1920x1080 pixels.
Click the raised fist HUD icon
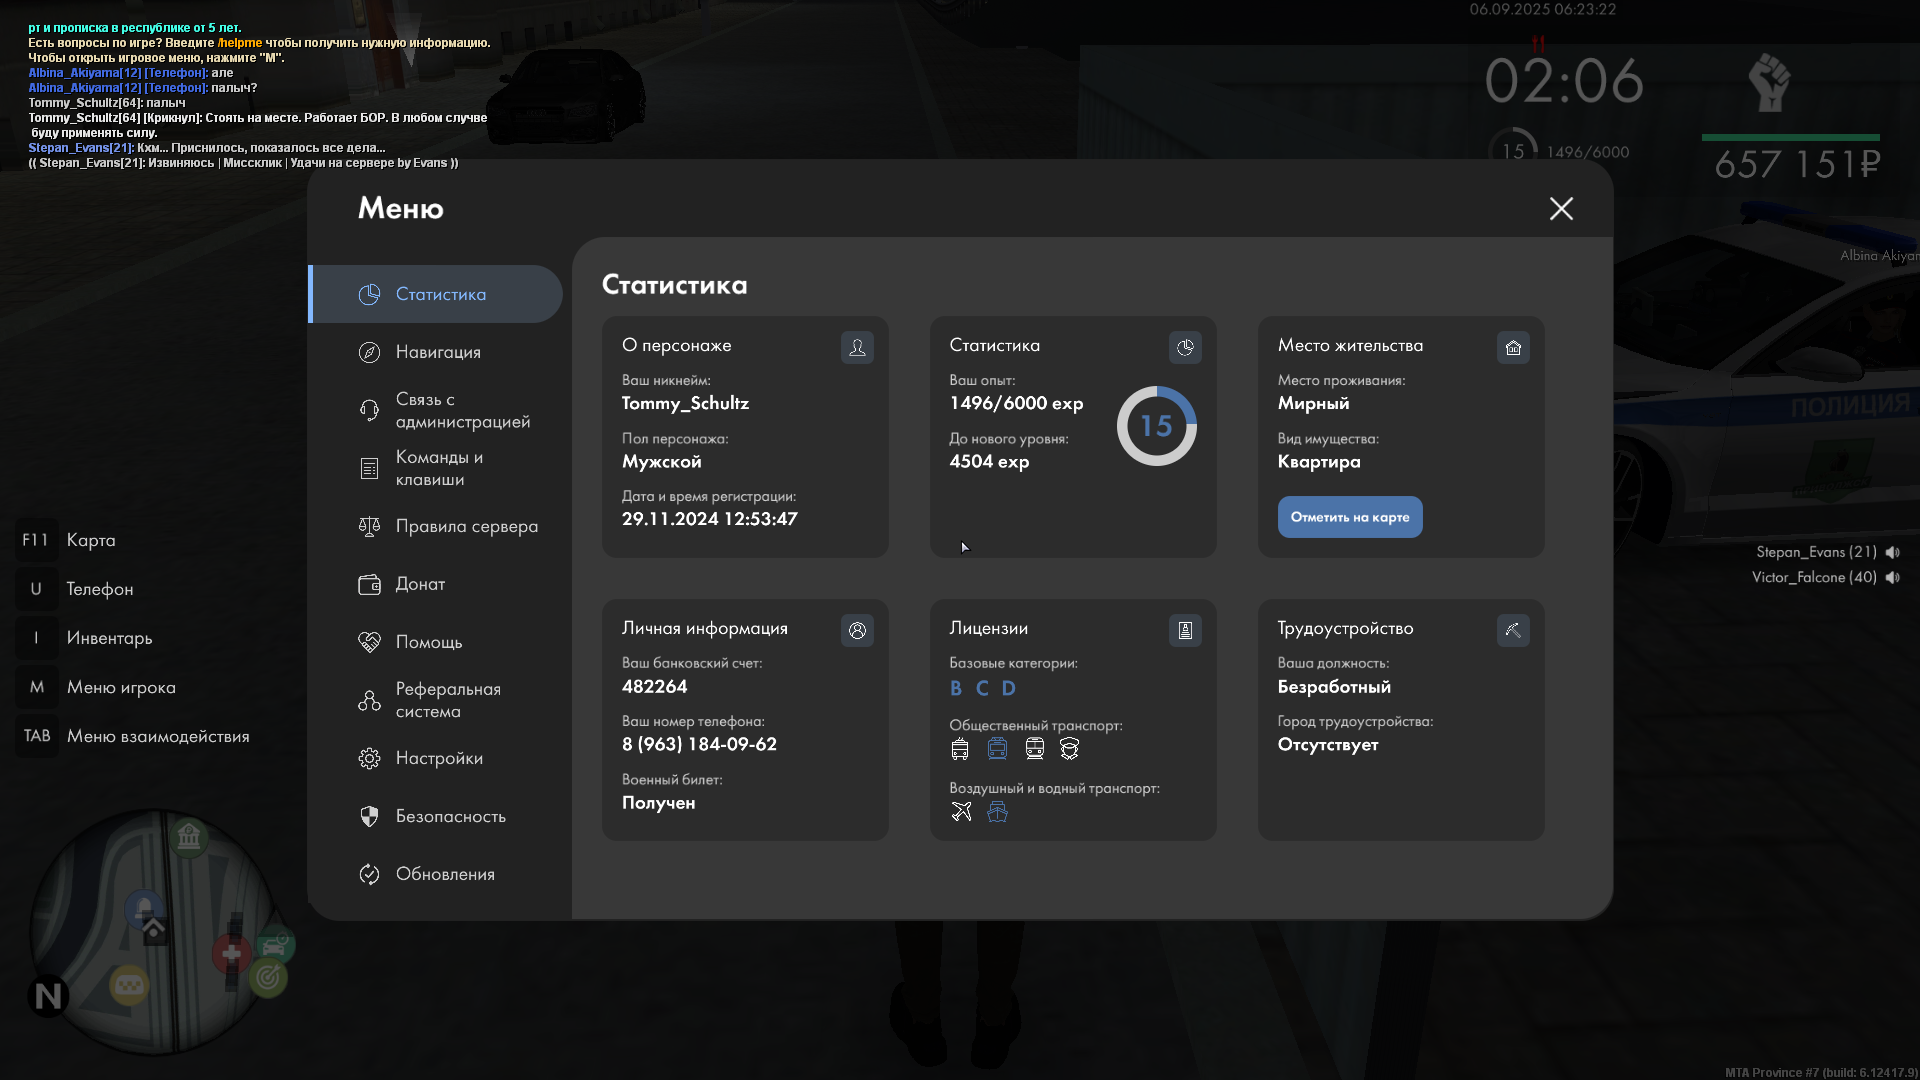[1769, 83]
